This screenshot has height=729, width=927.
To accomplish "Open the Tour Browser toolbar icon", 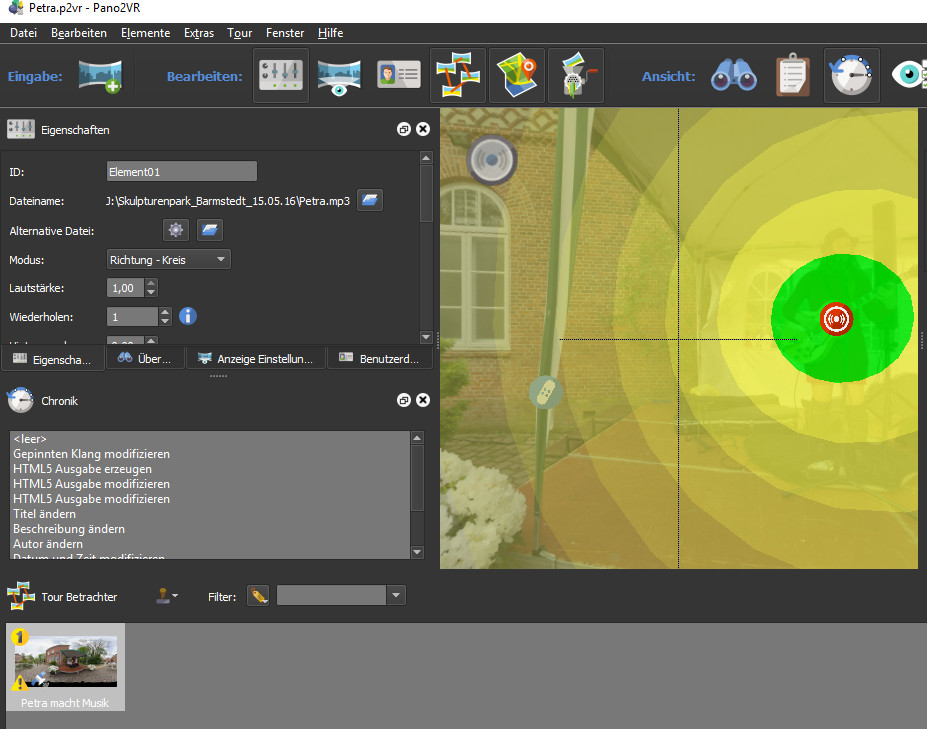I will click(x=458, y=76).
